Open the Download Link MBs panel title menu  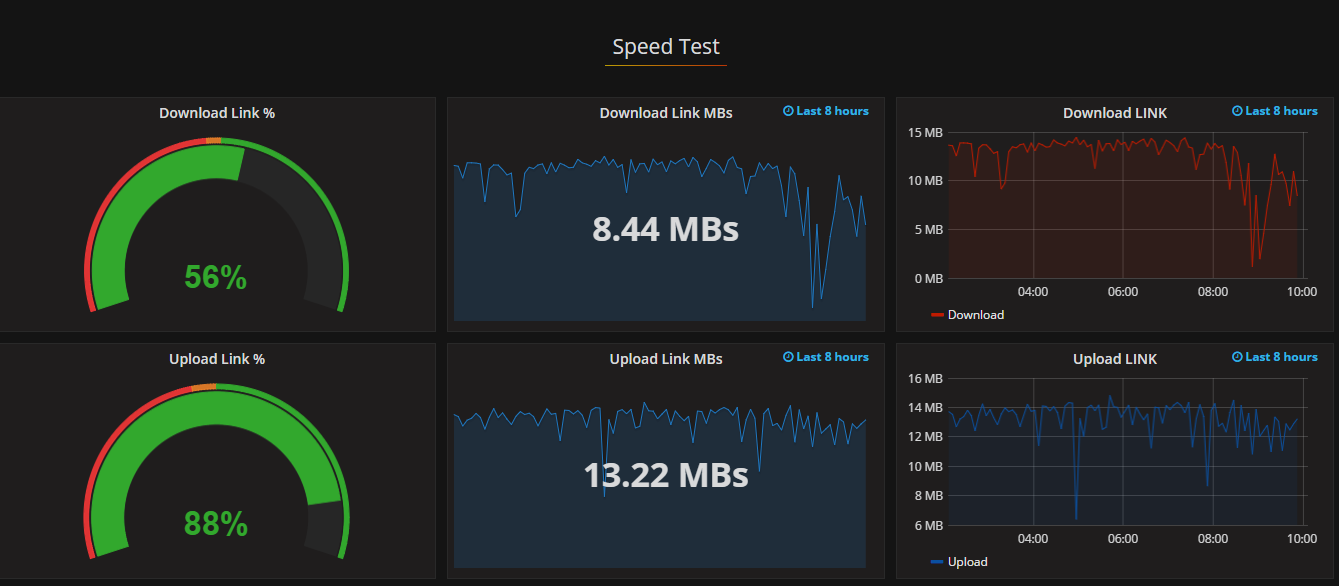(x=666, y=113)
